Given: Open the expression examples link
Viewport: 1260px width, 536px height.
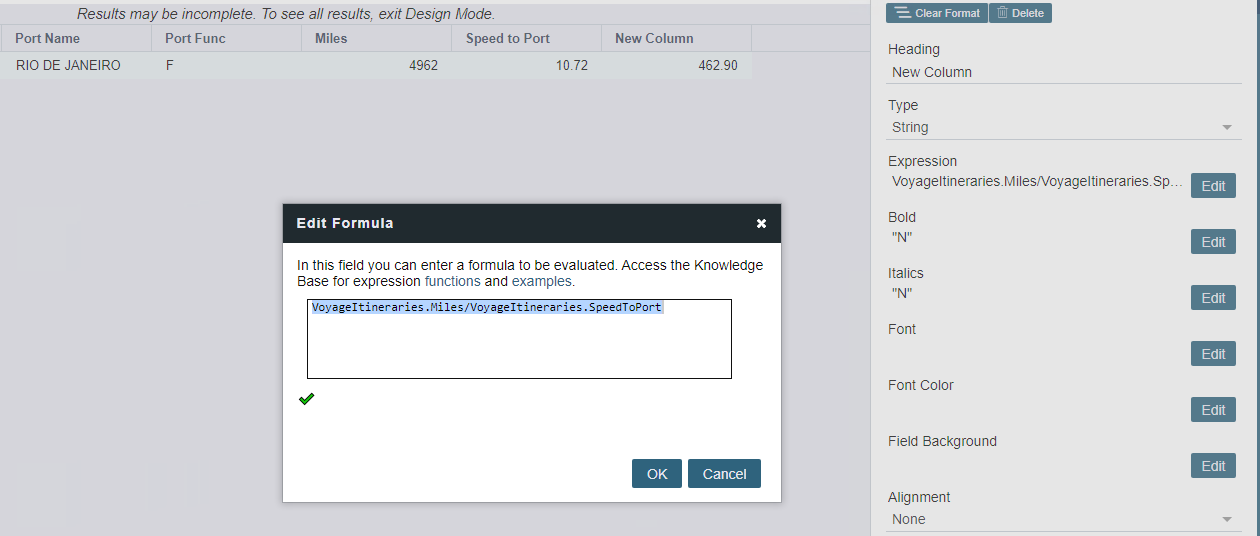Looking at the screenshot, I should (x=541, y=282).
